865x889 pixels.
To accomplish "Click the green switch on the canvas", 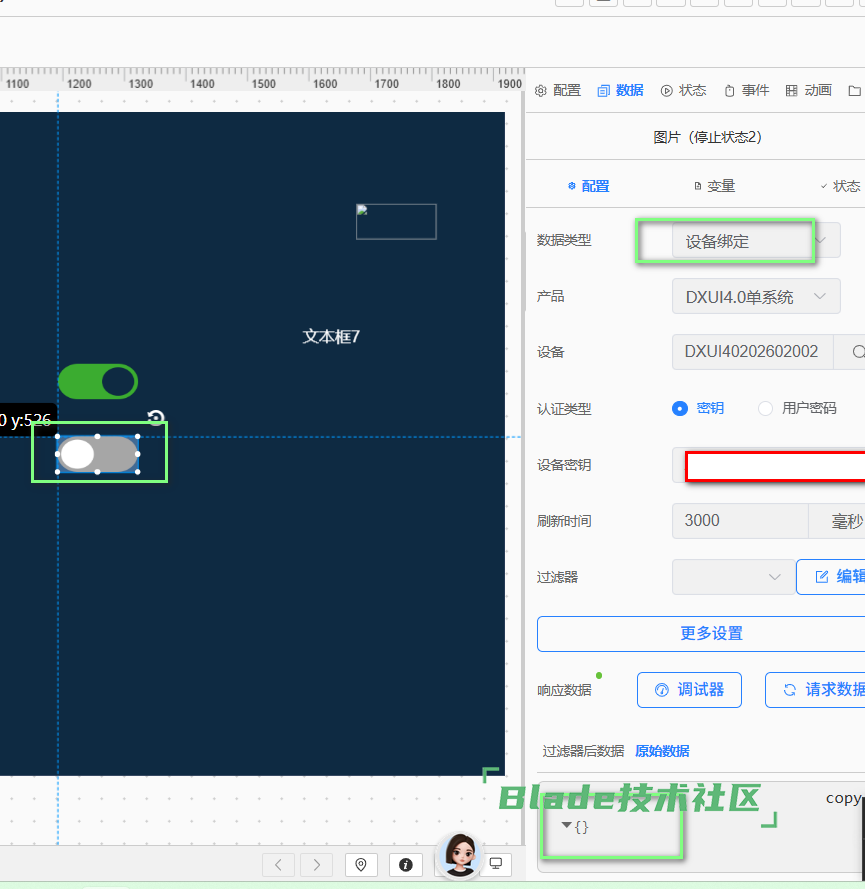I will coord(97,381).
